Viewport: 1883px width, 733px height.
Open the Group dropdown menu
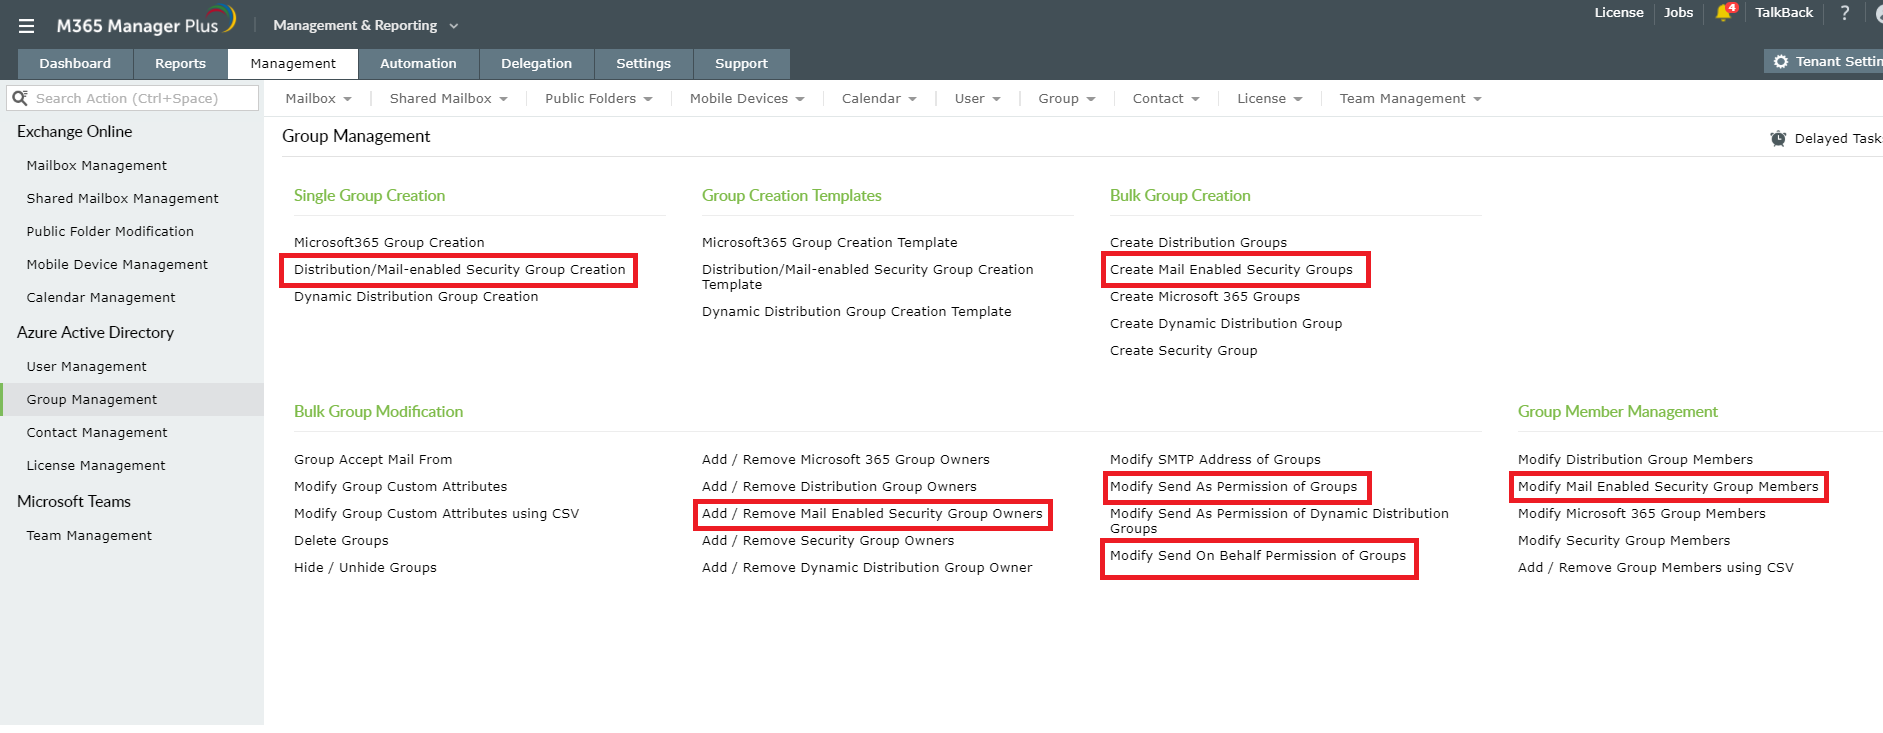pos(1066,98)
